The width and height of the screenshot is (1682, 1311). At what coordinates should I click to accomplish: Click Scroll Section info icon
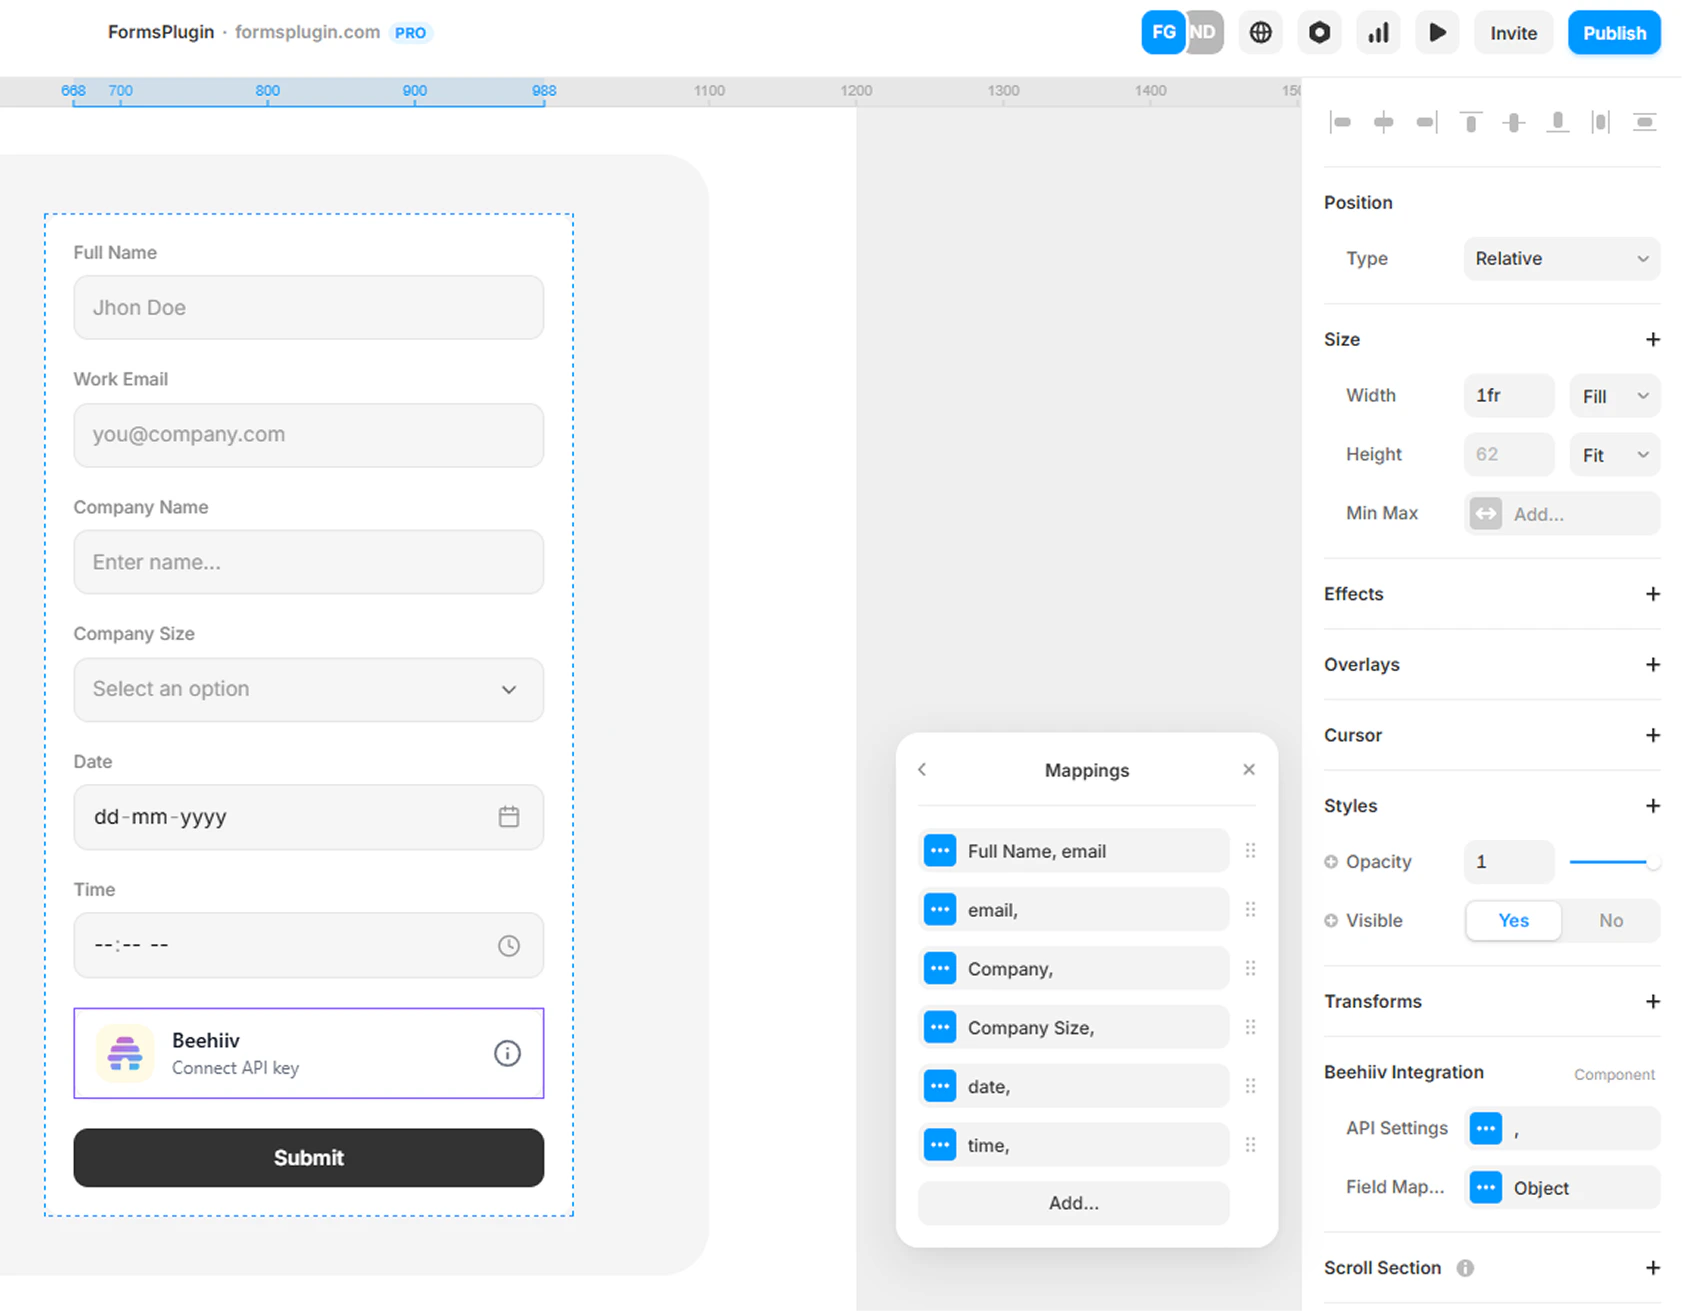tap(1465, 1268)
